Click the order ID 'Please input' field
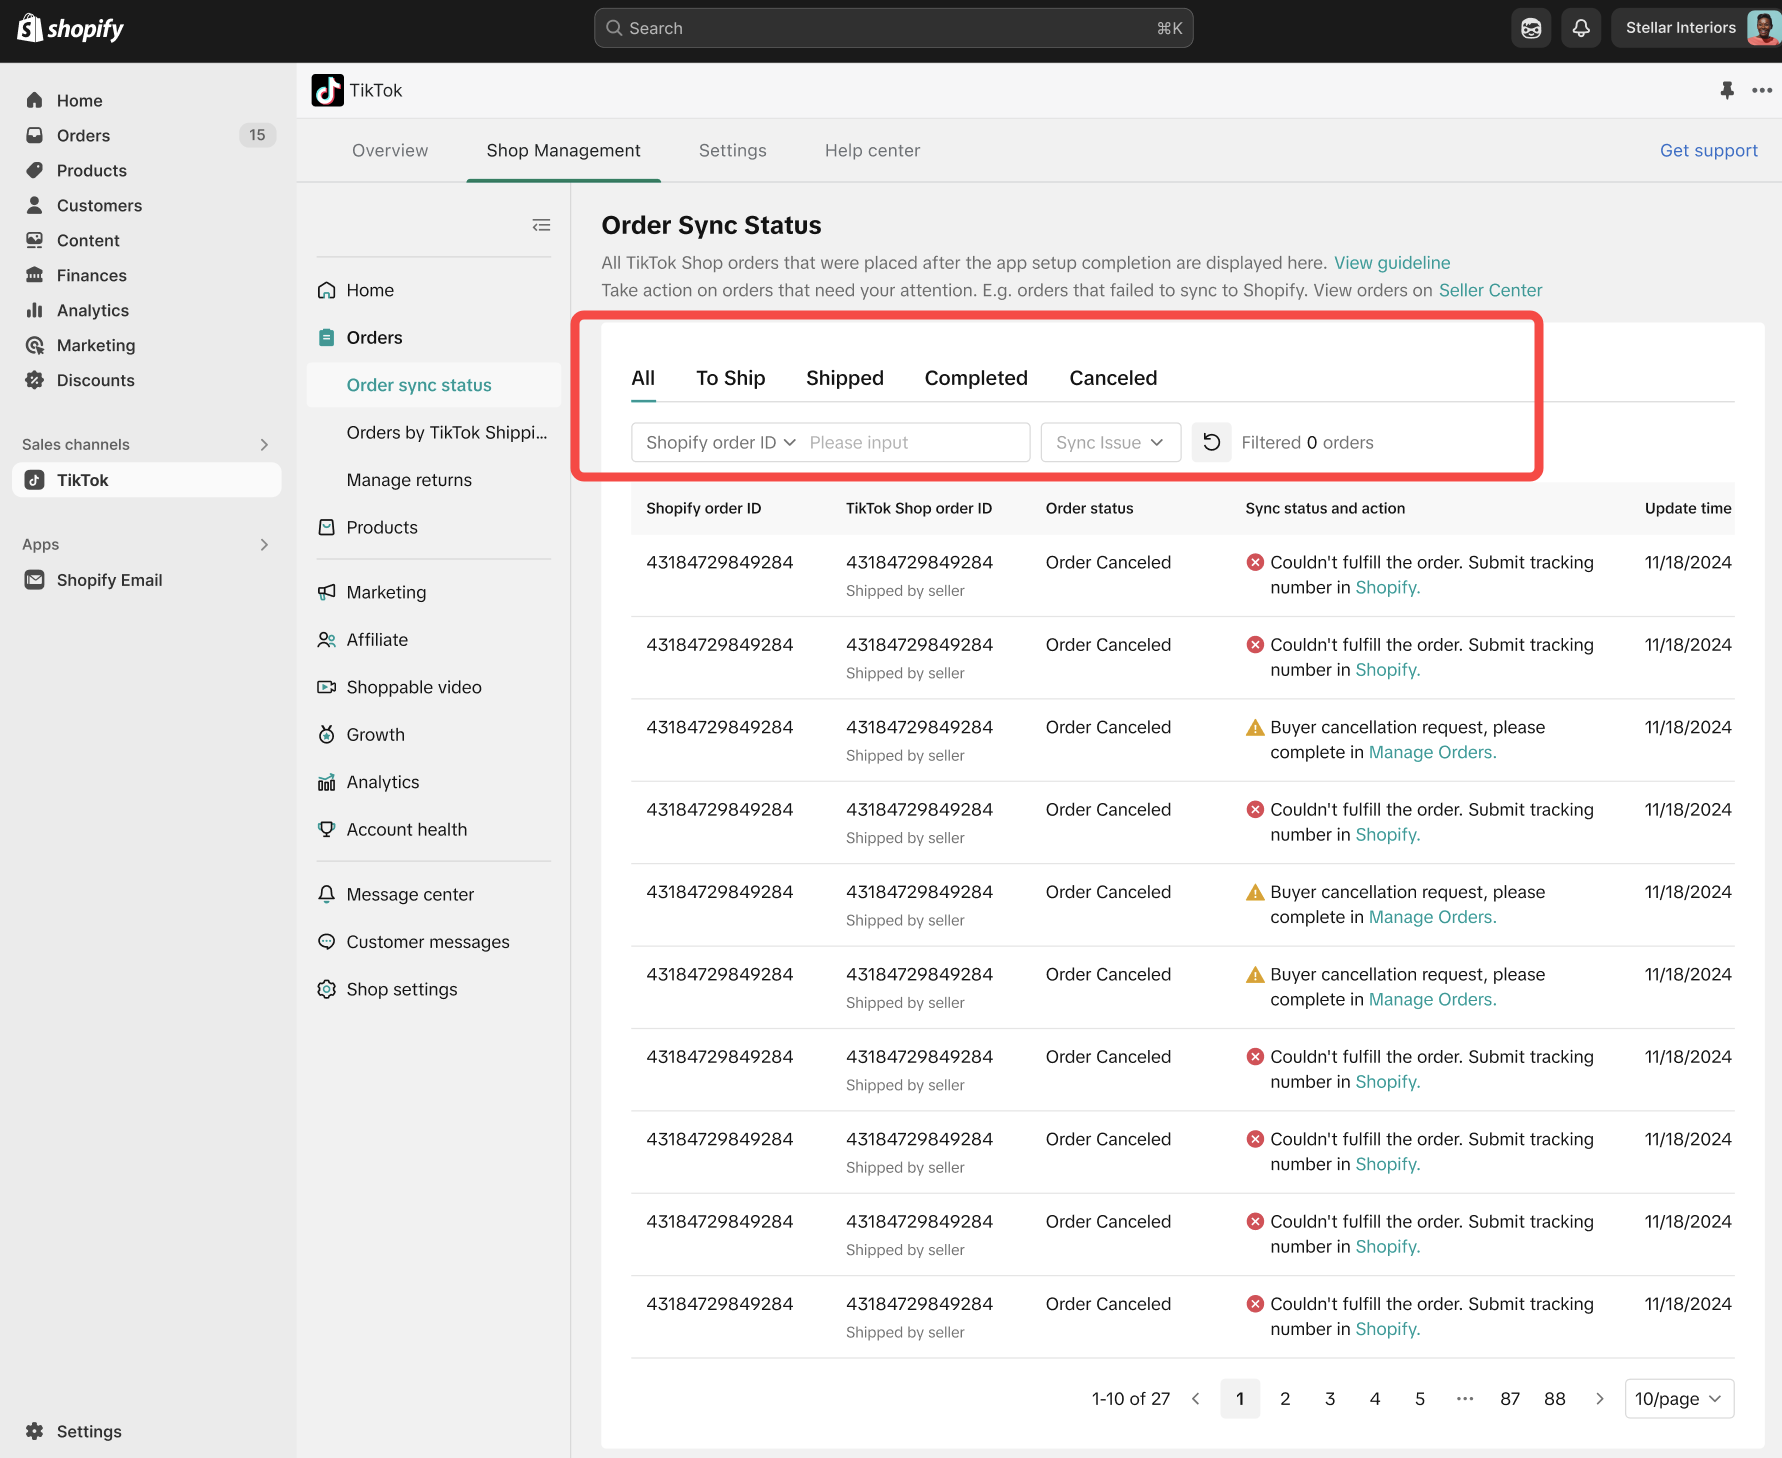This screenshot has width=1782, height=1458. pos(914,442)
